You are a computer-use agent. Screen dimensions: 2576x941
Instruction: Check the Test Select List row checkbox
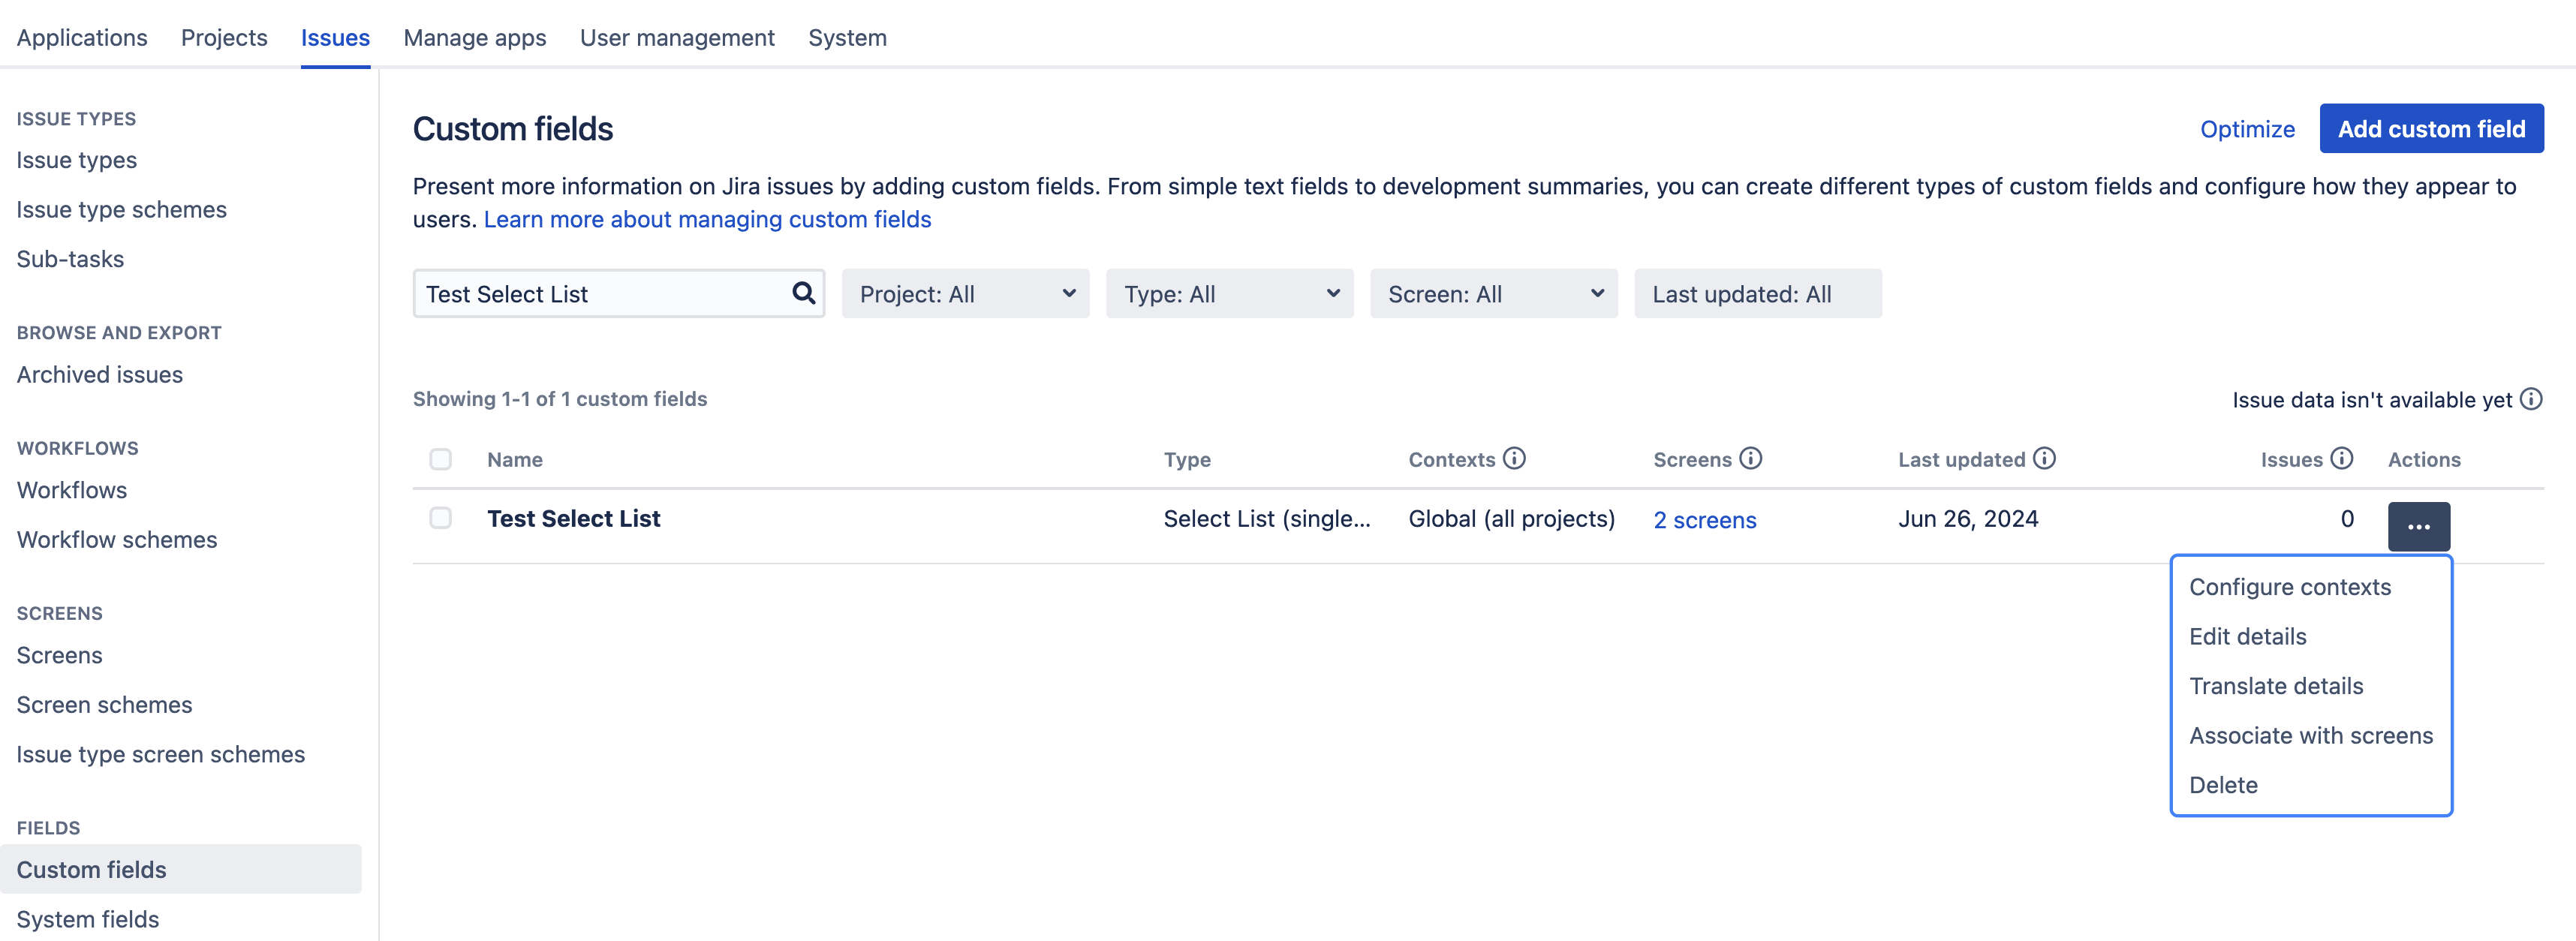440,518
